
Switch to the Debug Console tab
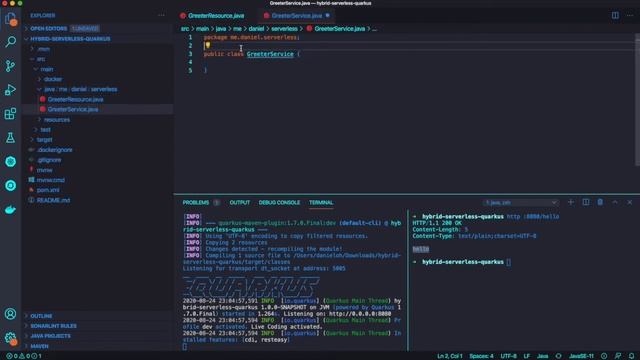point(279,202)
